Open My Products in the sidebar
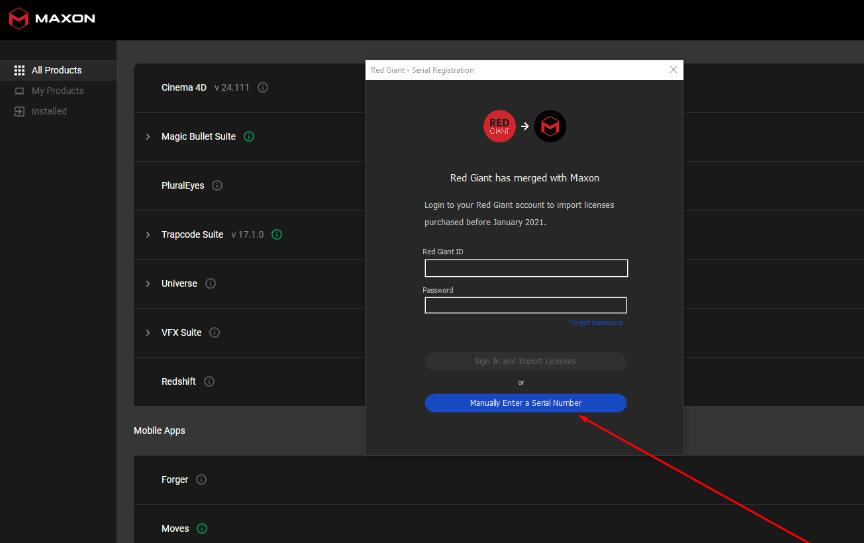 pyautogui.click(x=58, y=91)
